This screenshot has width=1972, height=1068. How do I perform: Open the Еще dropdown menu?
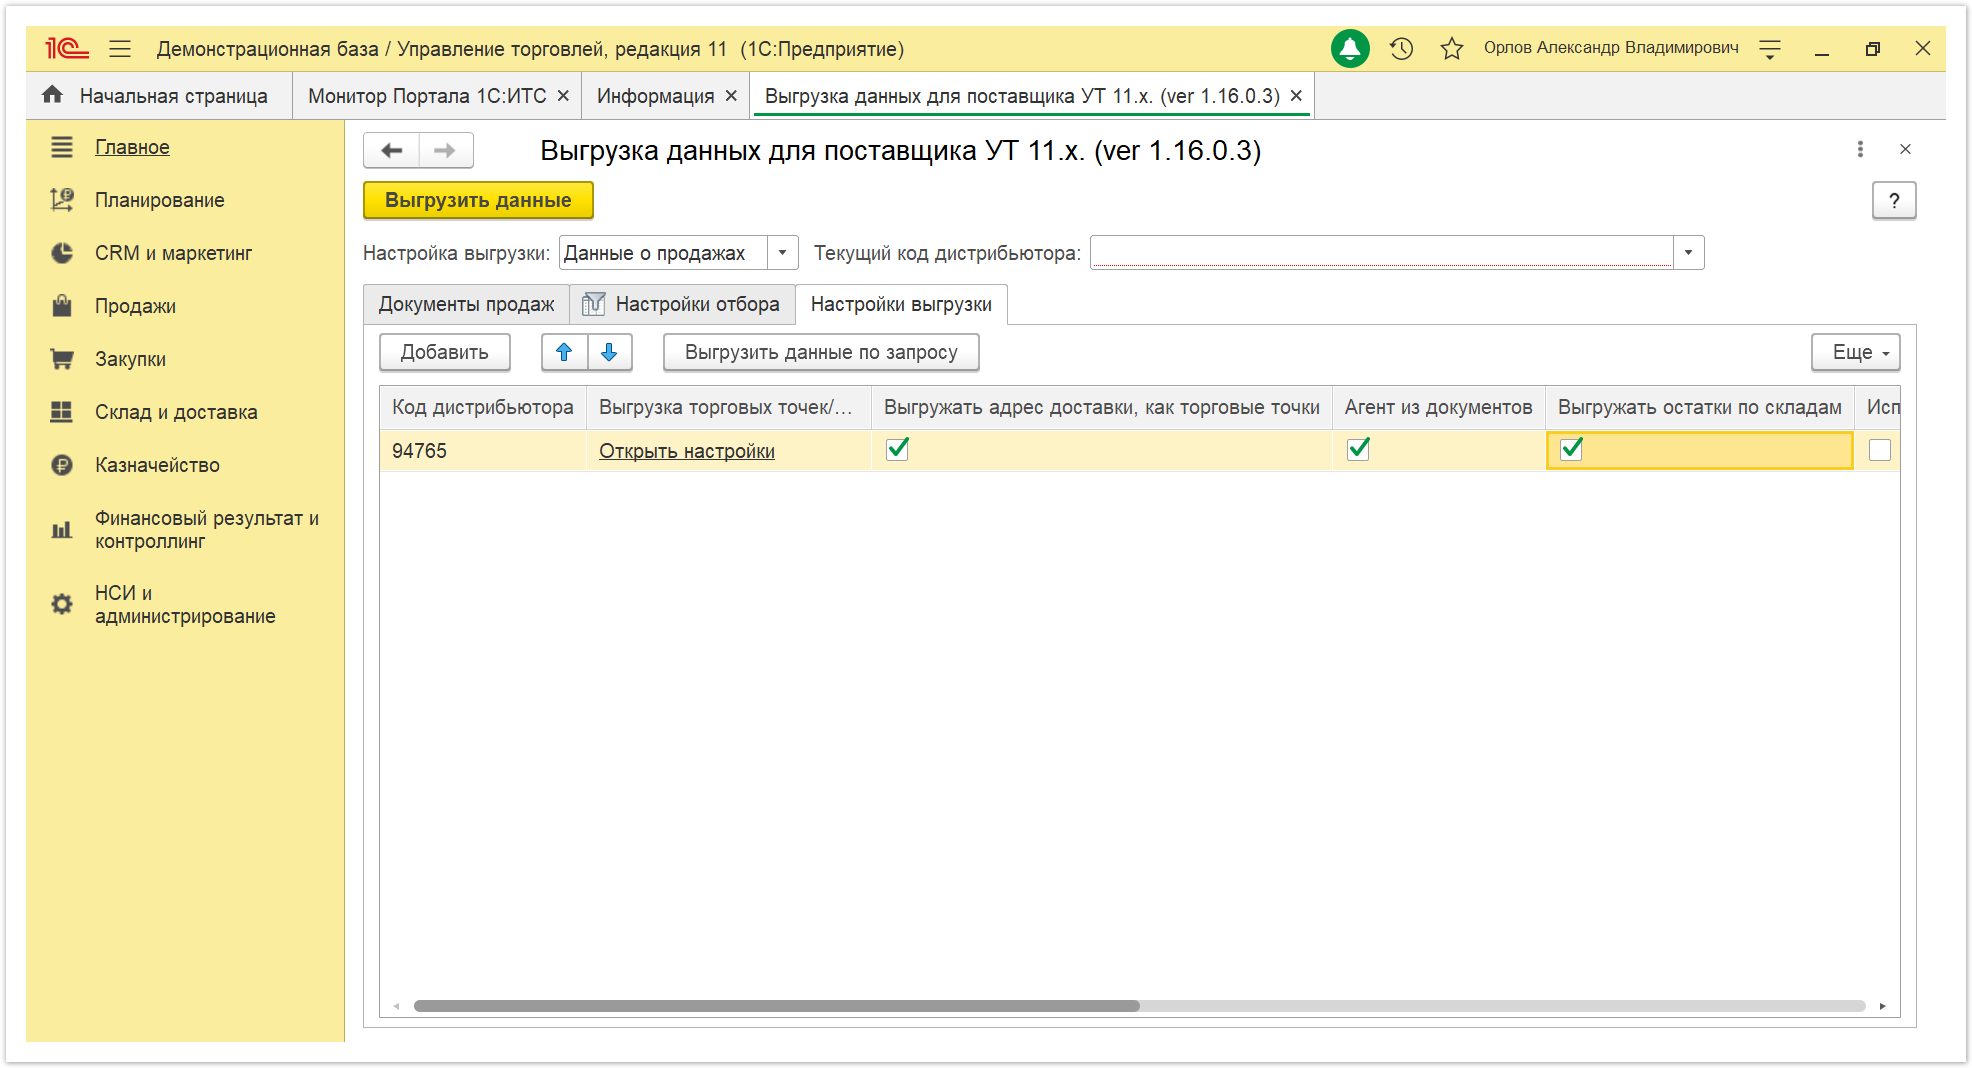click(x=1856, y=352)
